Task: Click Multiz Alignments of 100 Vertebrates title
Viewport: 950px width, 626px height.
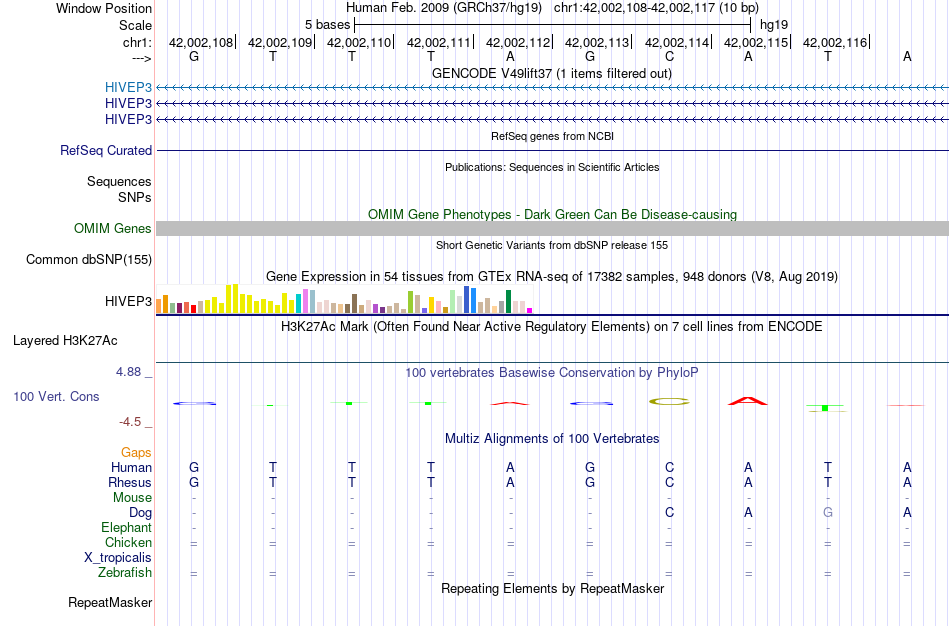Action: 552,438
